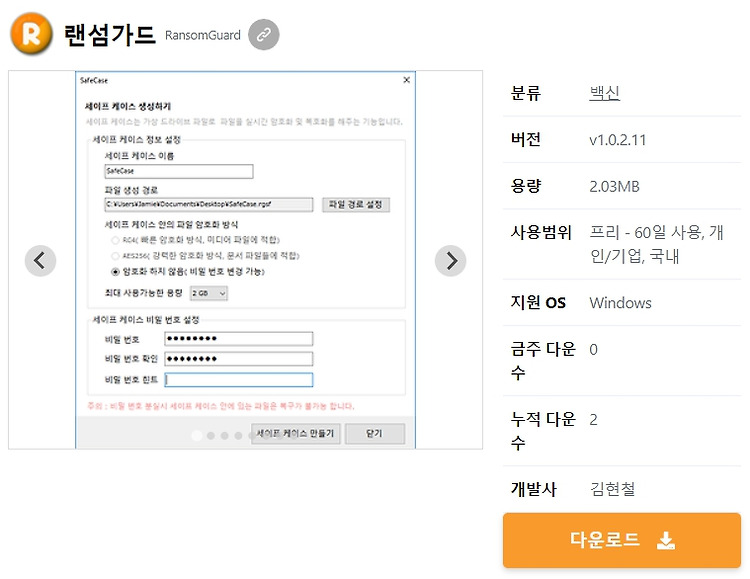The width and height of the screenshot is (750, 579).
Task: Click the 분류 label
Action: [x=526, y=93]
